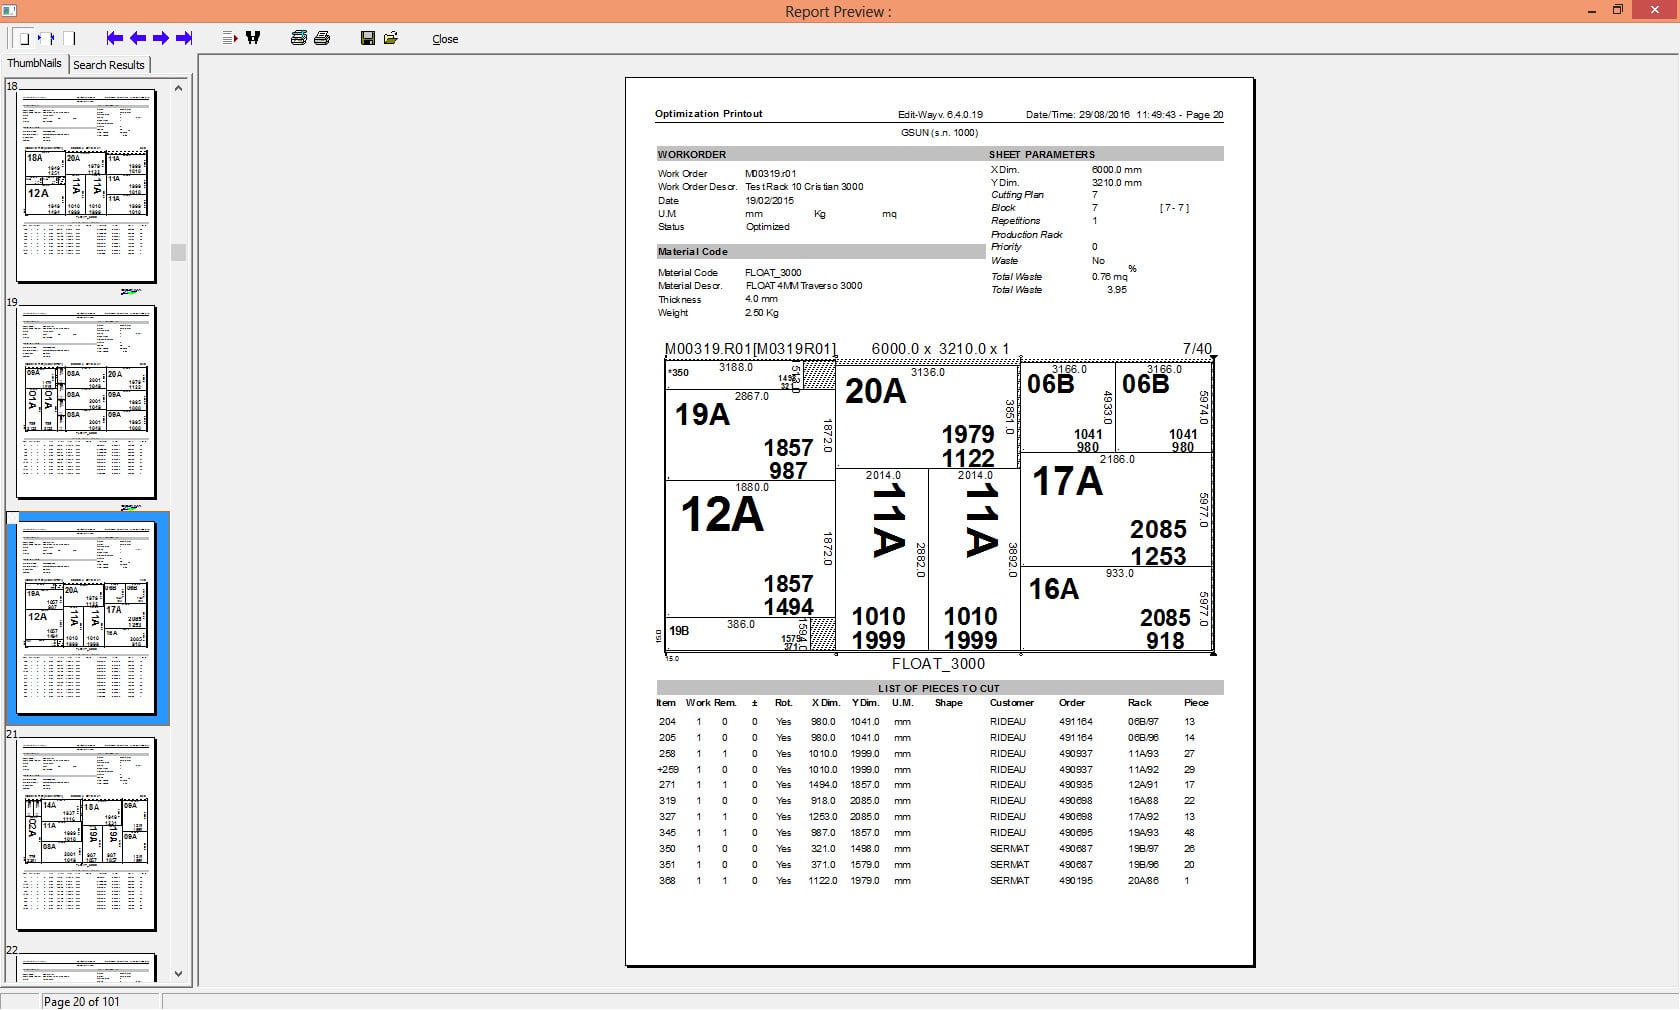Screen dimensions: 1680x1010
Task: Save the report with floppy disk icon
Action: click(368, 38)
